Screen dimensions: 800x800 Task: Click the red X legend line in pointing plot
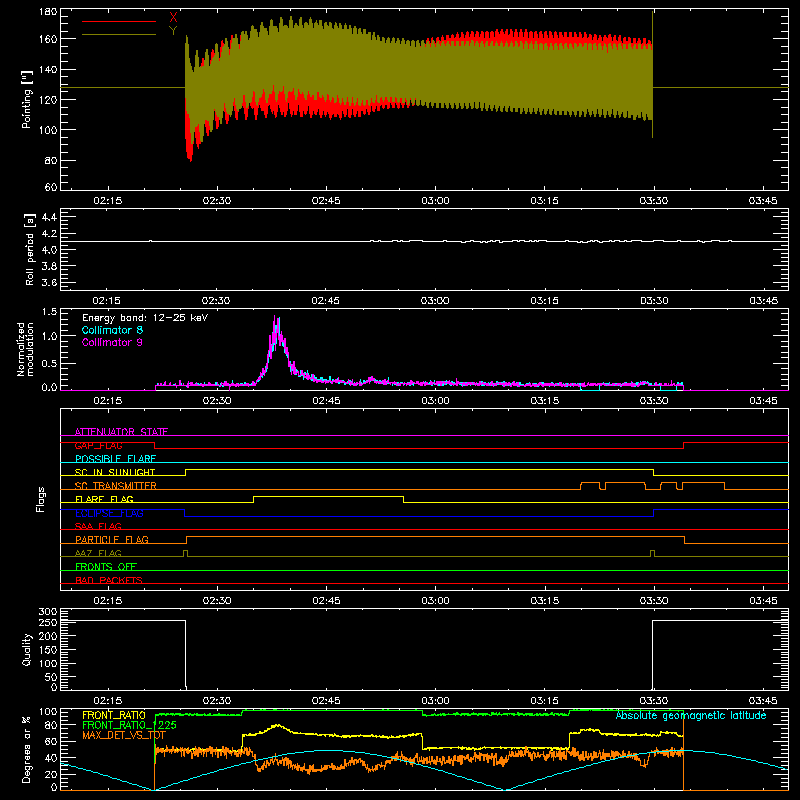coord(119,21)
